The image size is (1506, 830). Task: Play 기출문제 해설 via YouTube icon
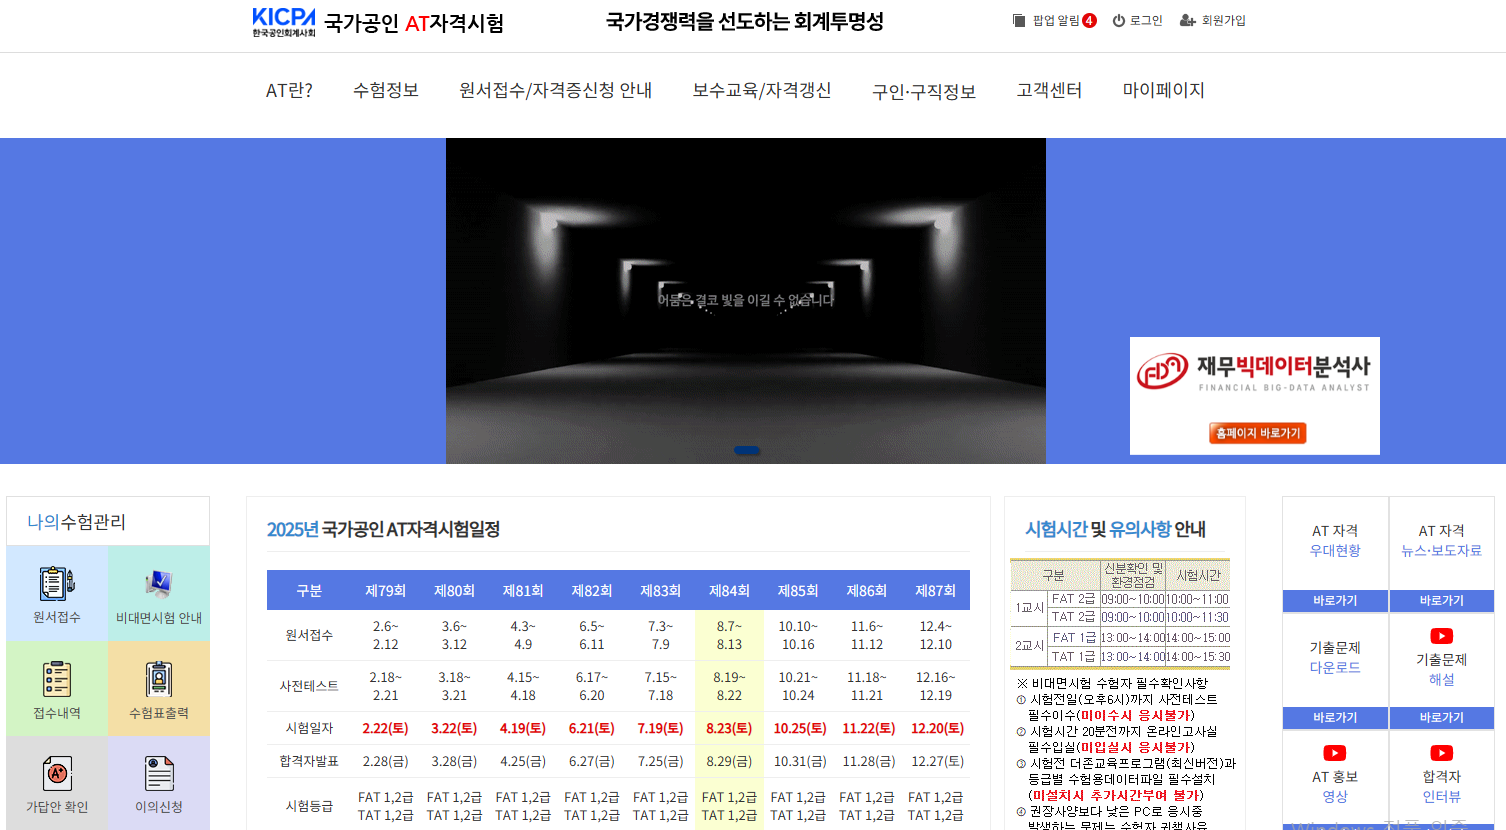coord(1441,635)
